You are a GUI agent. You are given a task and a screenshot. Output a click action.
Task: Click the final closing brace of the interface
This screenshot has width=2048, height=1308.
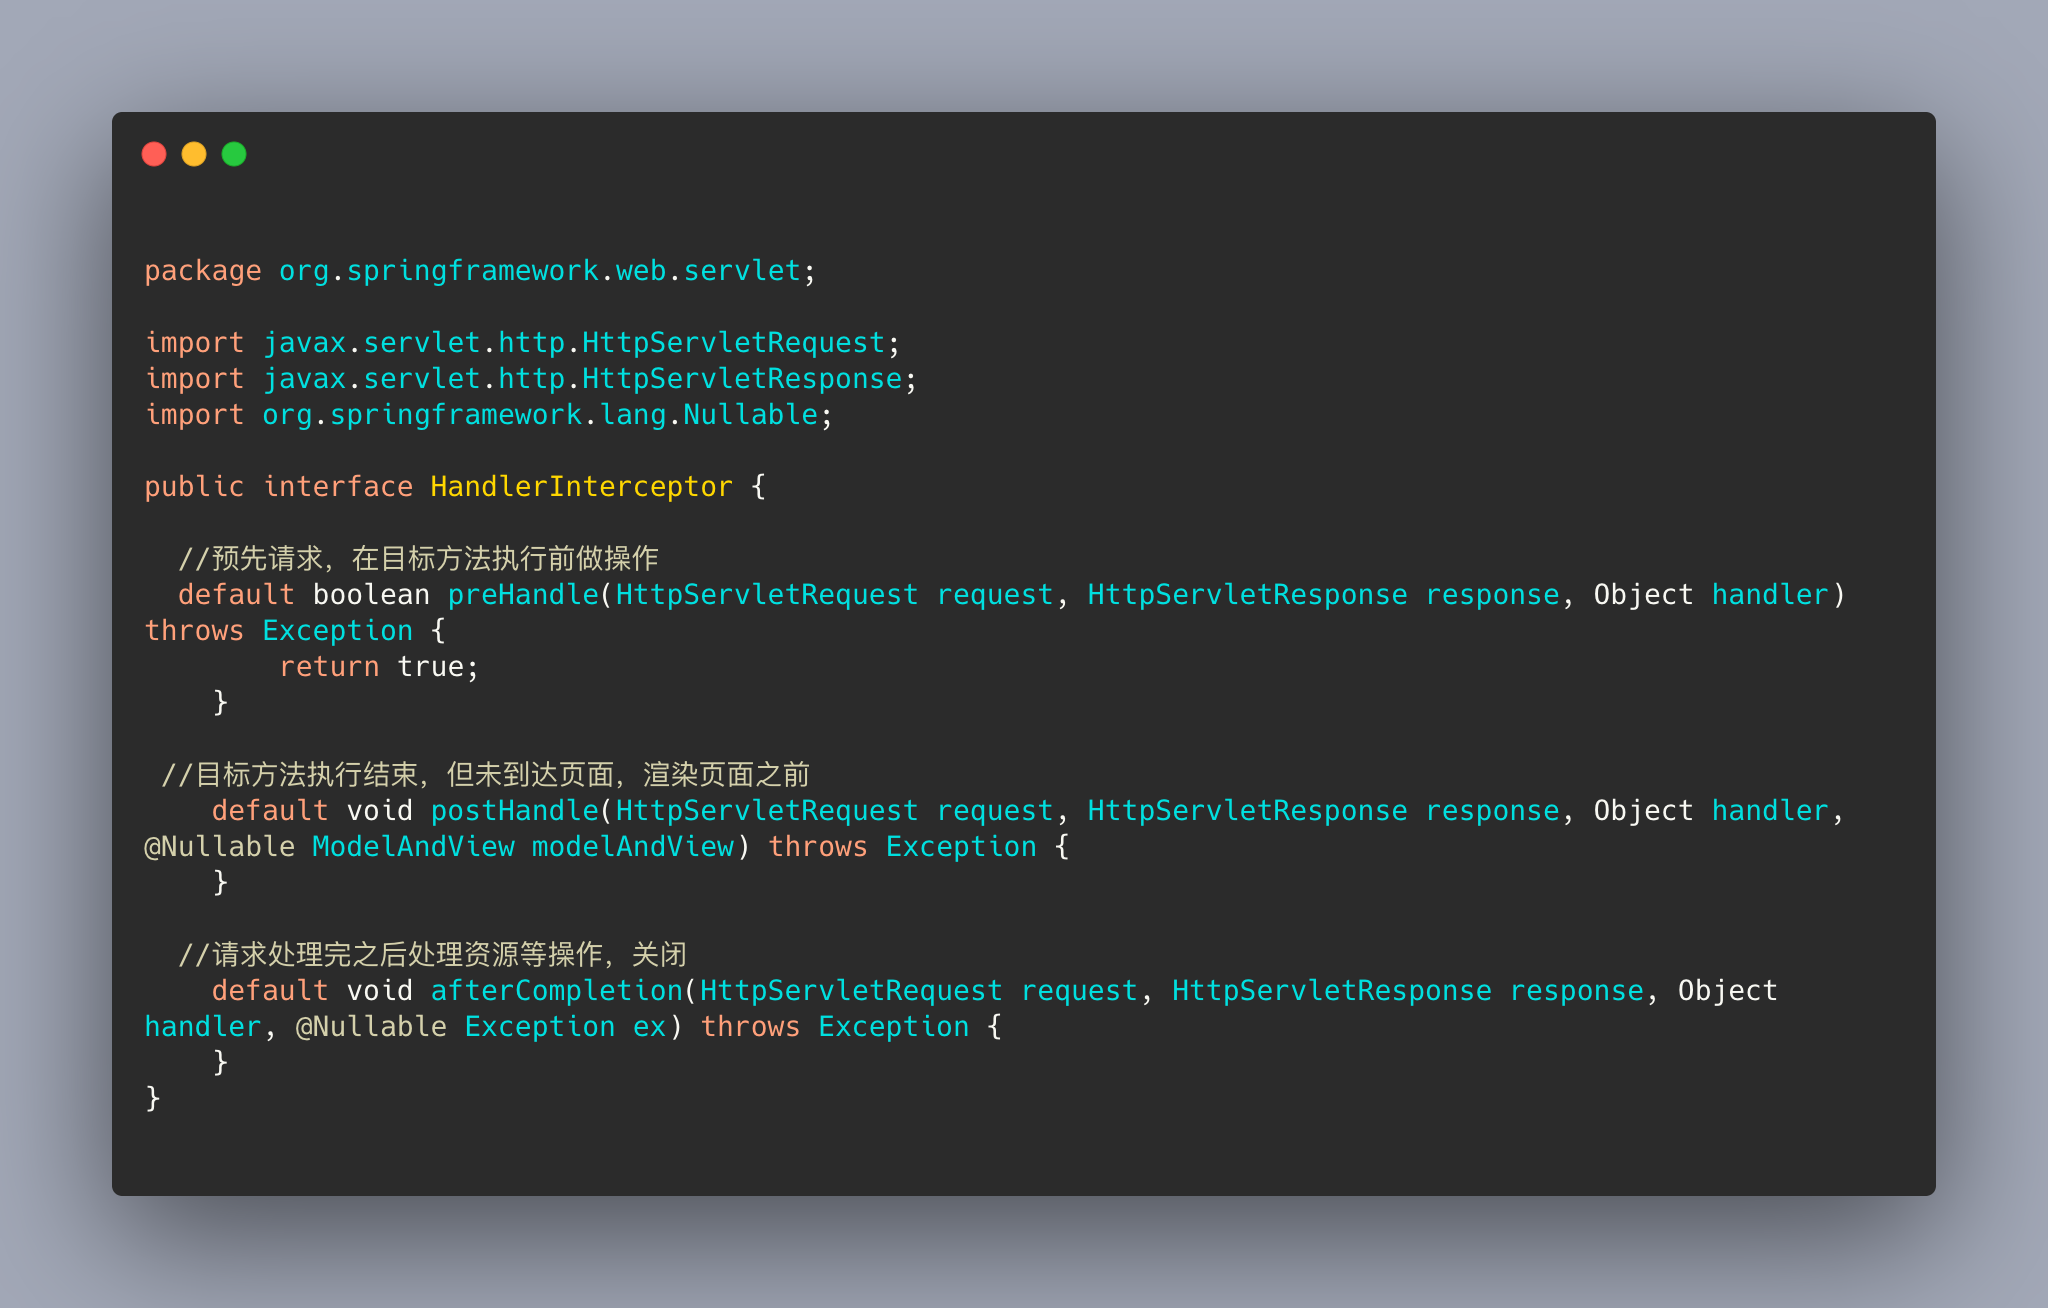click(153, 1099)
